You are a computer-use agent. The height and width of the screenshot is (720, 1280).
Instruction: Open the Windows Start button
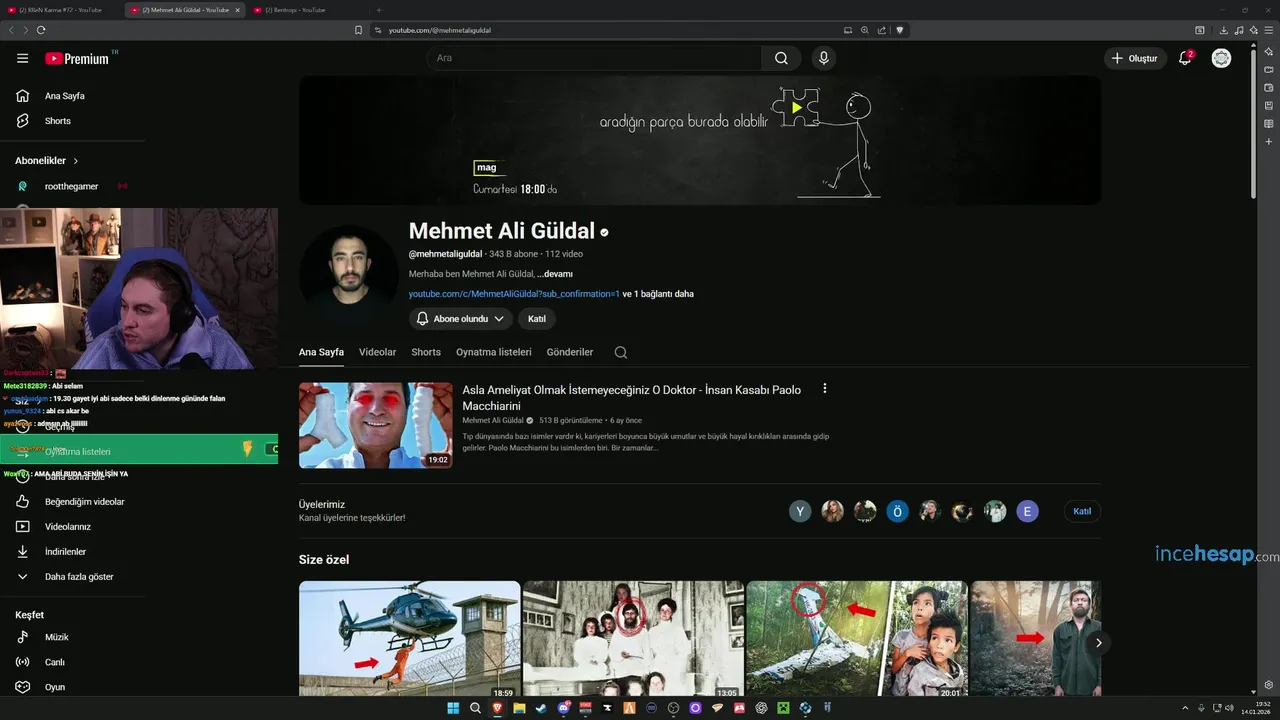point(453,708)
